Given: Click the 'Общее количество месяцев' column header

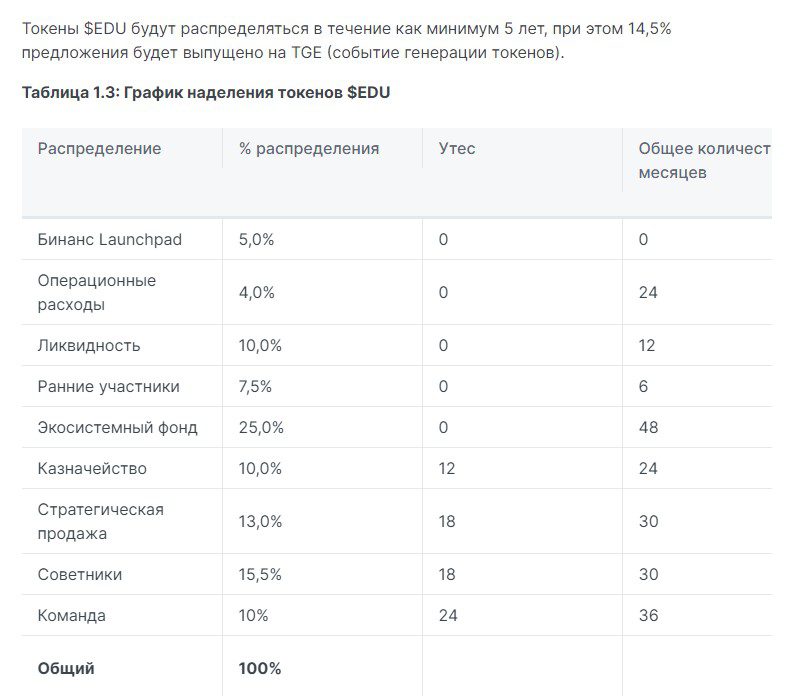Looking at the screenshot, I should (x=704, y=160).
